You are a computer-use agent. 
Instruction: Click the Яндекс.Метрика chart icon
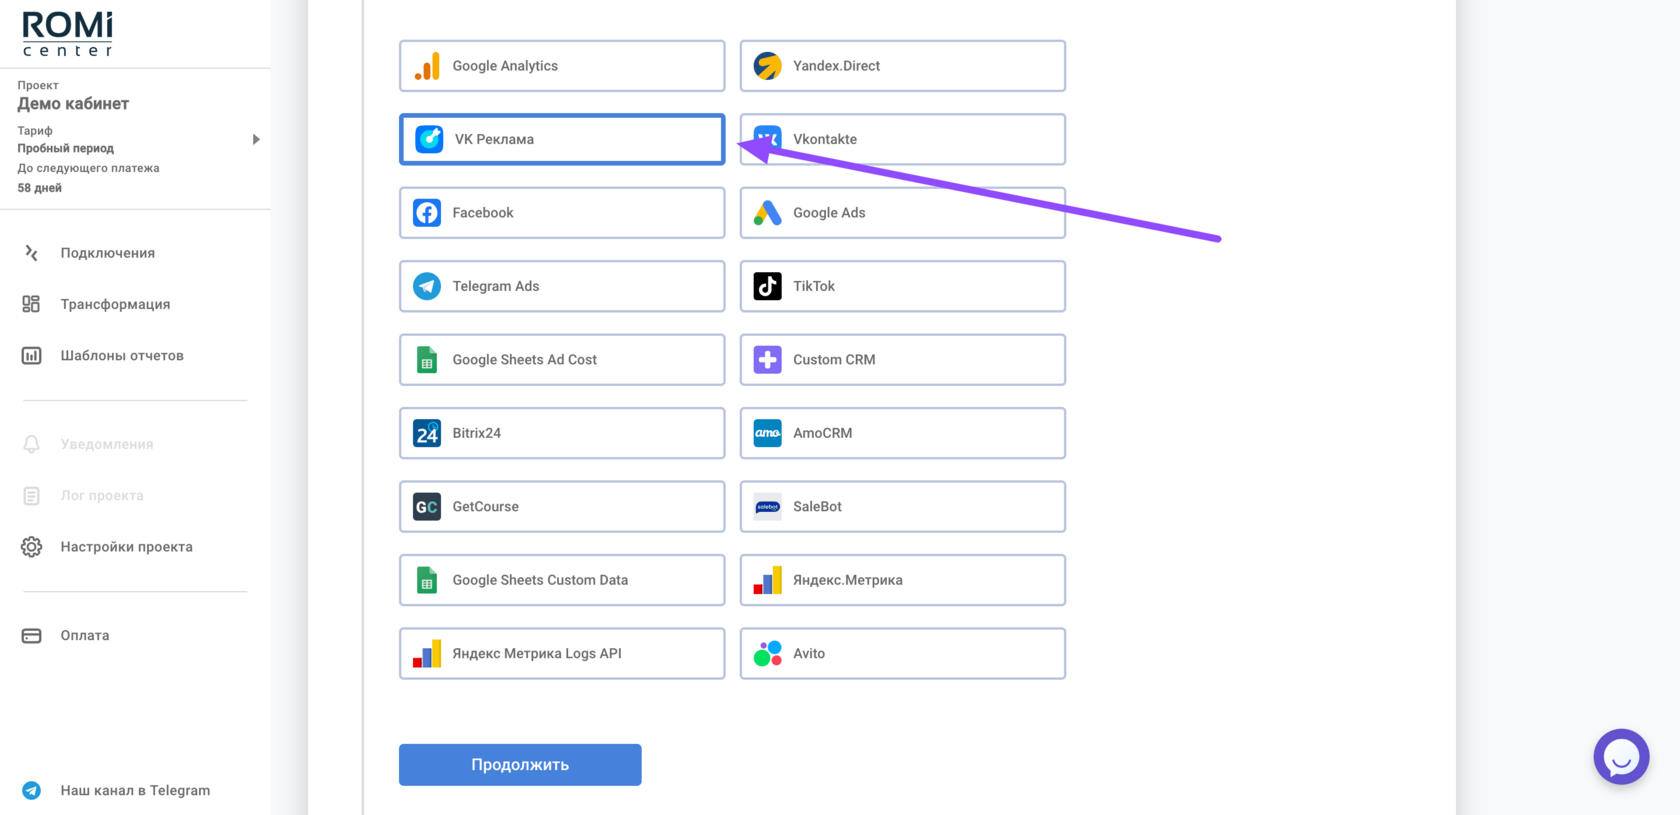click(767, 580)
